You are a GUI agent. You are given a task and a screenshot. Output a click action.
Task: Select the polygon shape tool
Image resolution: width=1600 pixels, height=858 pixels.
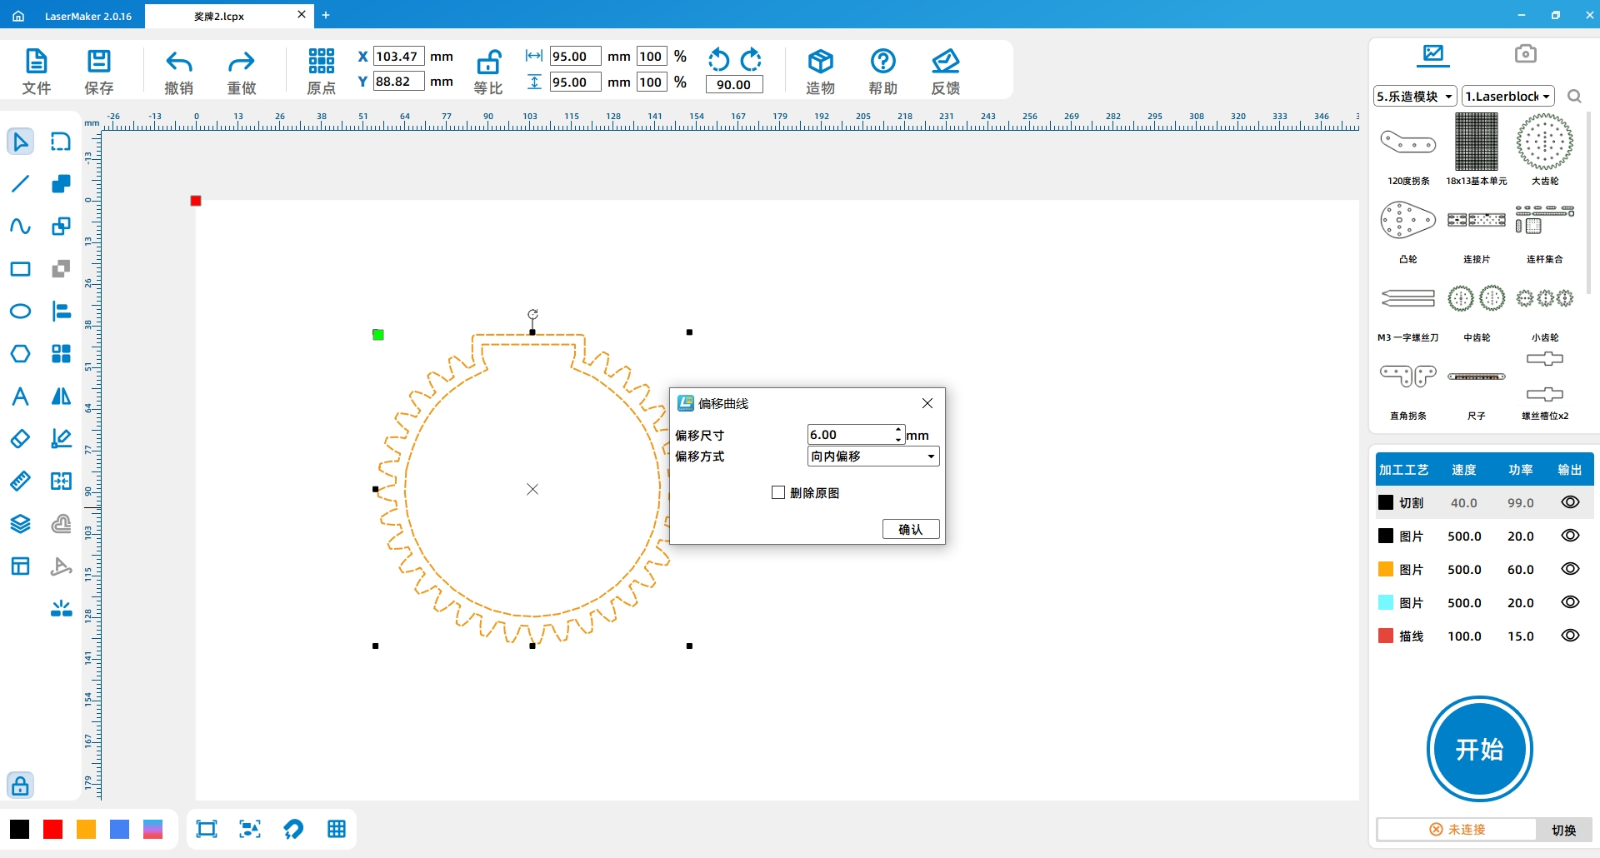coord(20,354)
